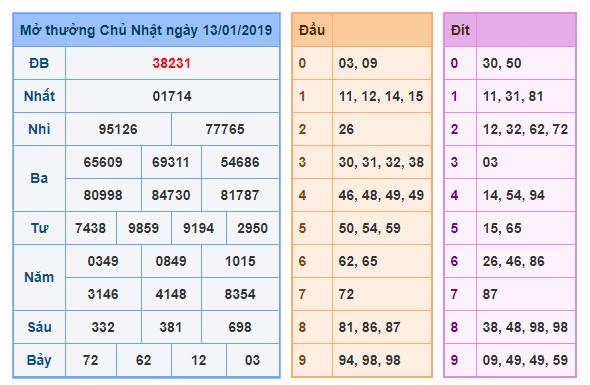The width and height of the screenshot is (590, 385).
Task: Click Tư prize number 7438
Action: (90, 228)
